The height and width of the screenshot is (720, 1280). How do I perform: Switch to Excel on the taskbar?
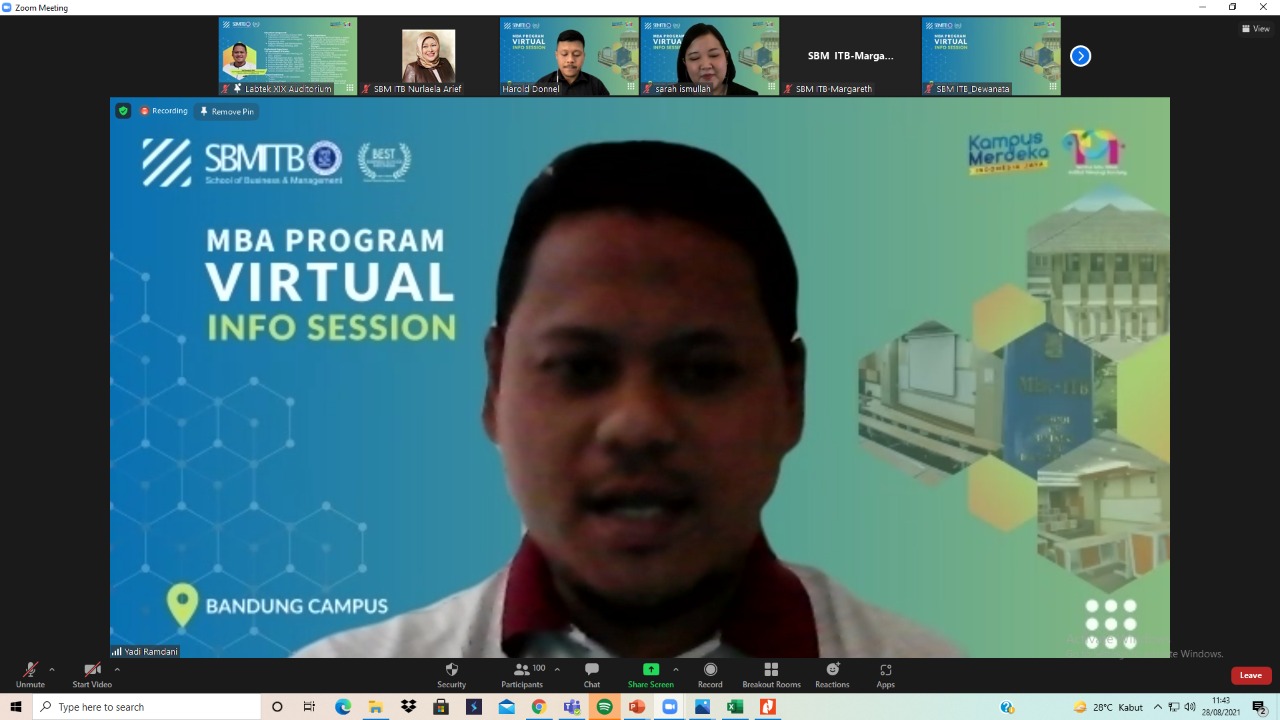click(735, 707)
